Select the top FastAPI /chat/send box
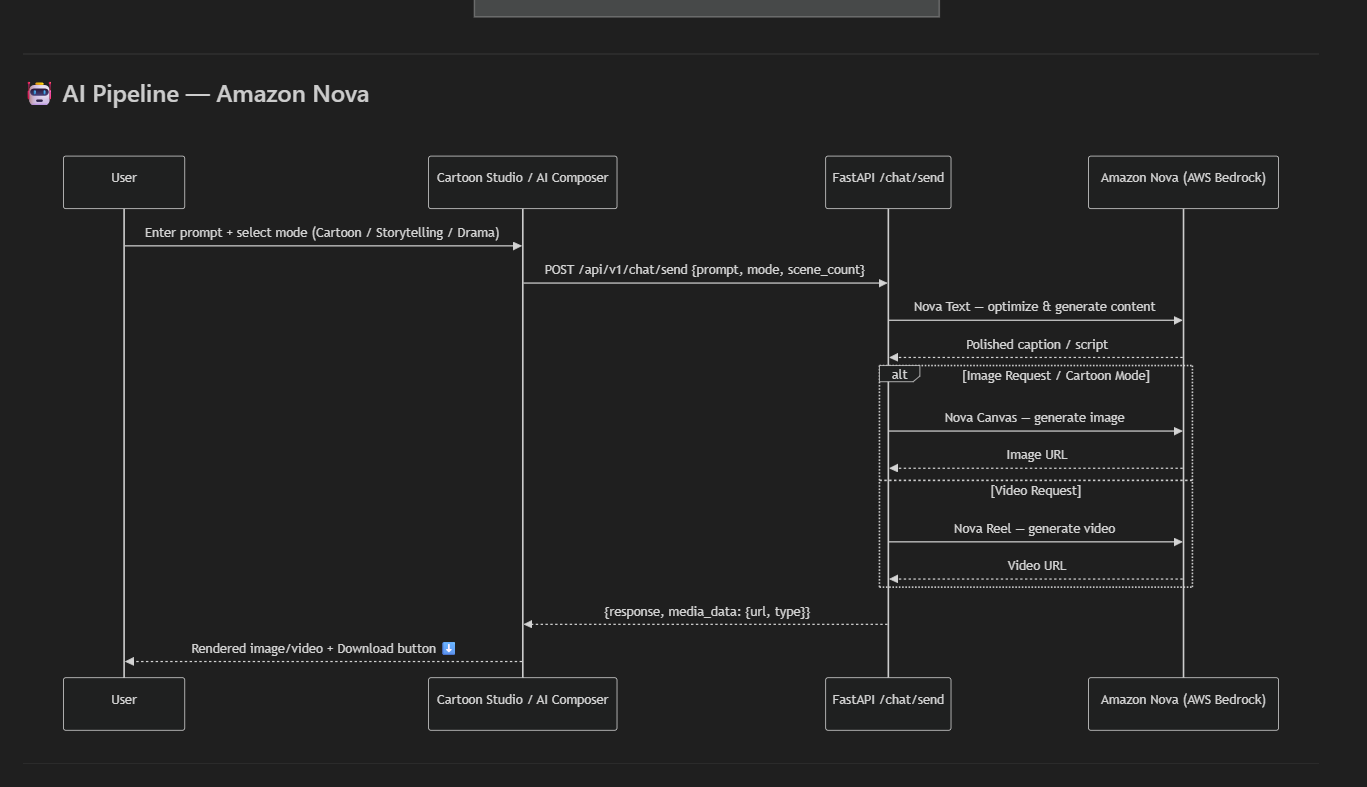 click(x=888, y=182)
